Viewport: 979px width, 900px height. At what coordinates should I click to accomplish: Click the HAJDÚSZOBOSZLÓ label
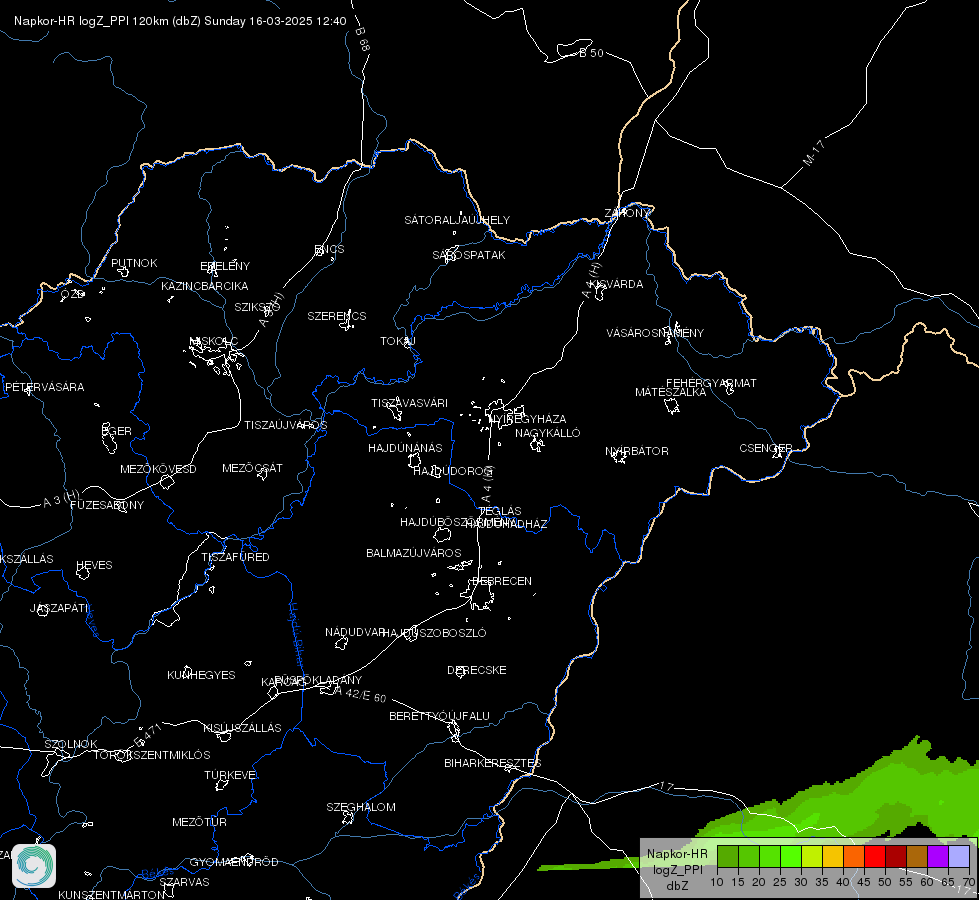pyautogui.click(x=434, y=633)
